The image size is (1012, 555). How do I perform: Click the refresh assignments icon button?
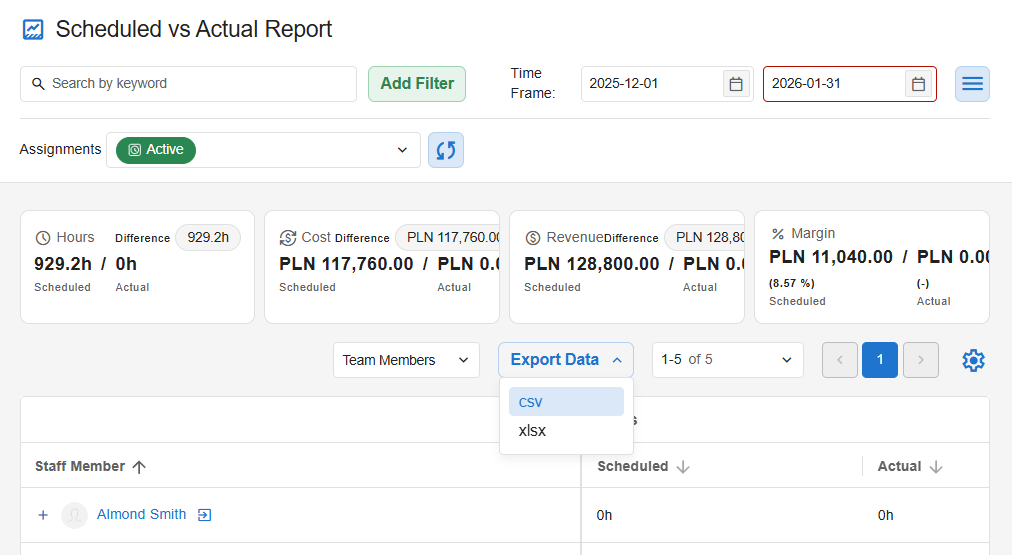(445, 150)
